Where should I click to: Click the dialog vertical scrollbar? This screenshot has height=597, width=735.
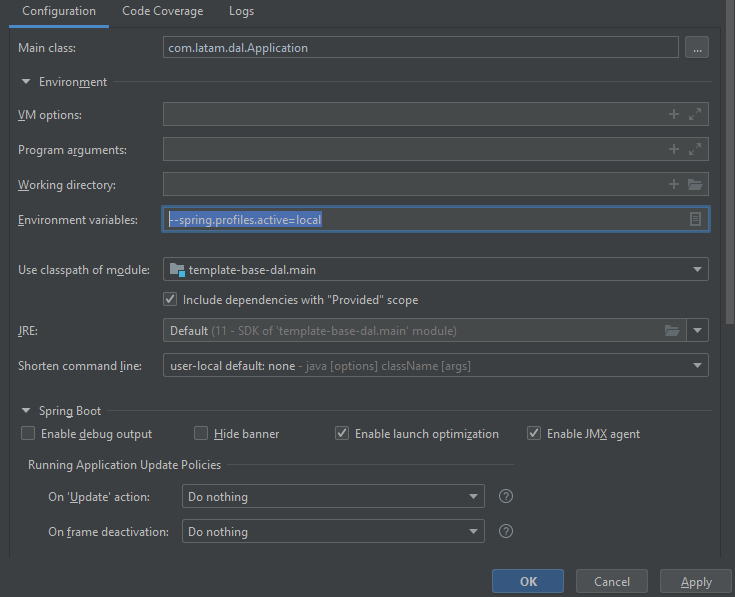point(730,162)
